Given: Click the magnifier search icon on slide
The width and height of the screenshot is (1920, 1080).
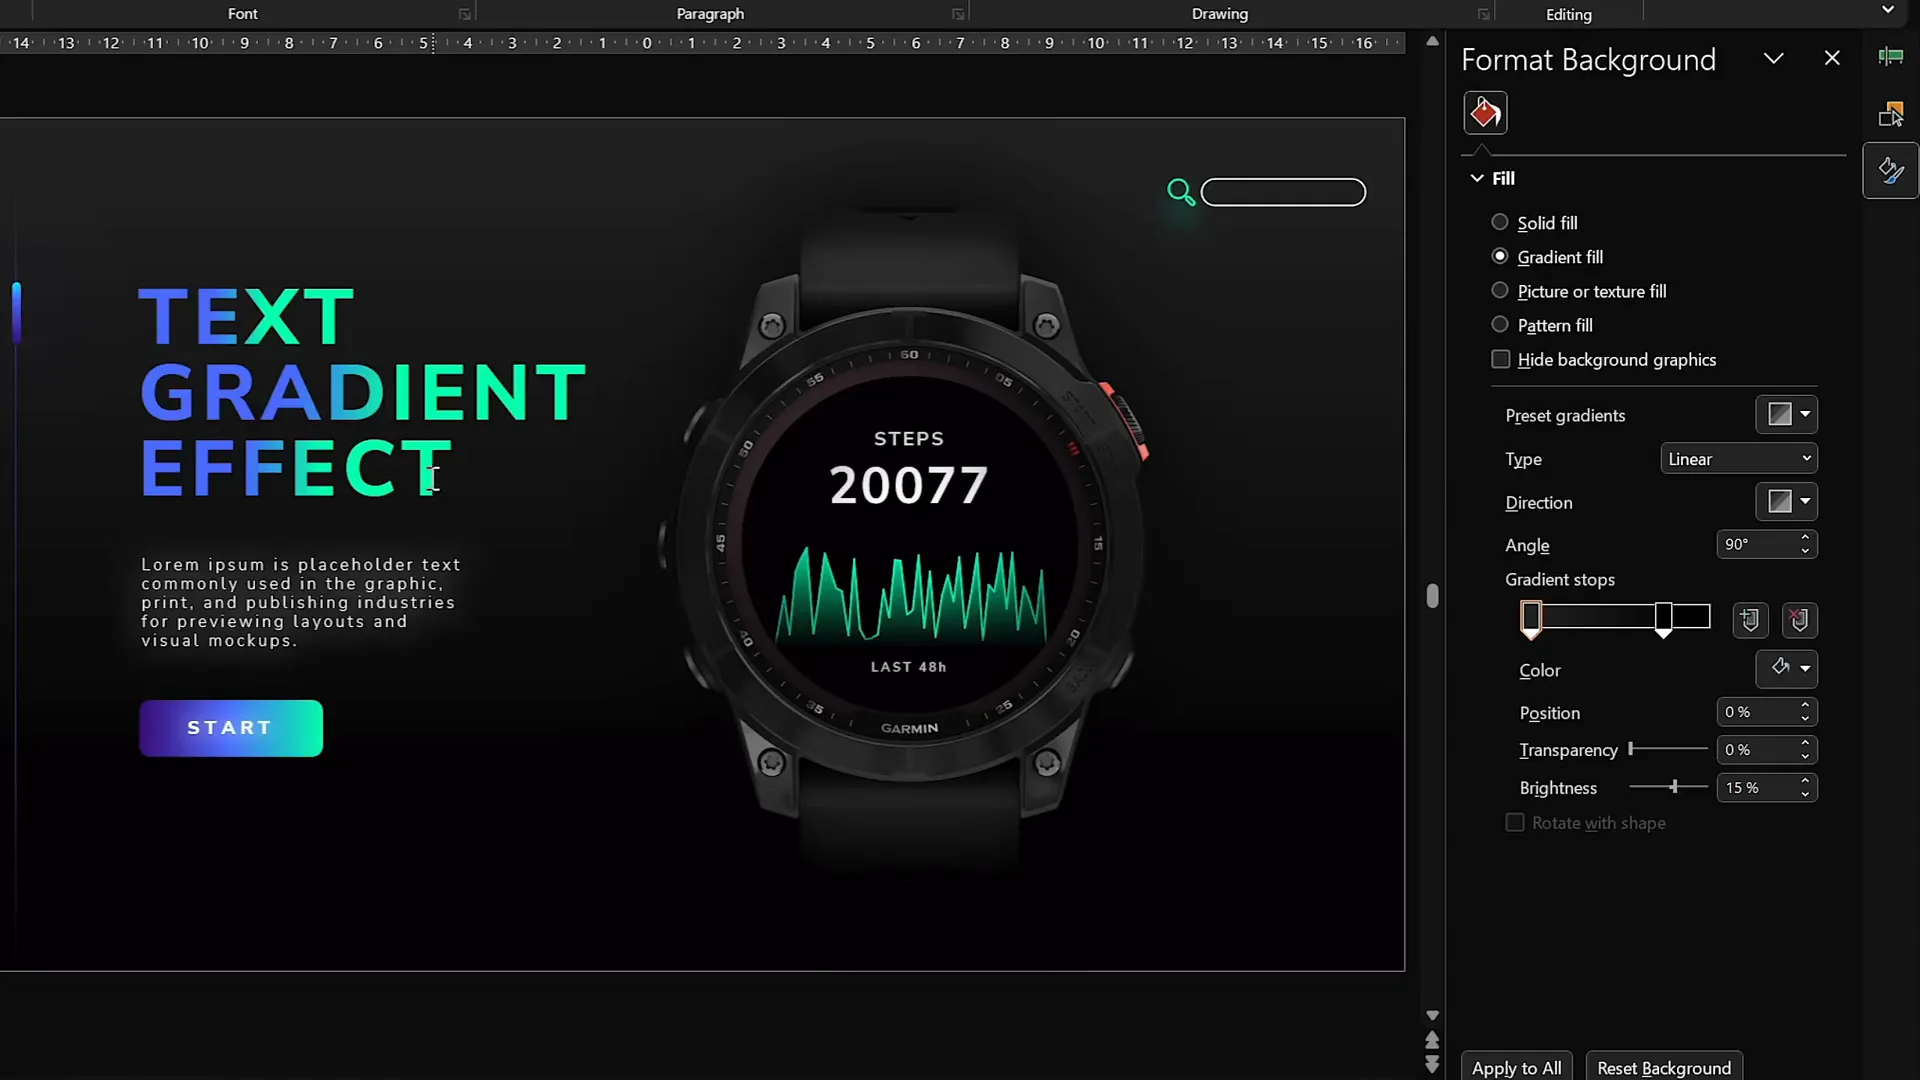Looking at the screenshot, I should click(1181, 192).
